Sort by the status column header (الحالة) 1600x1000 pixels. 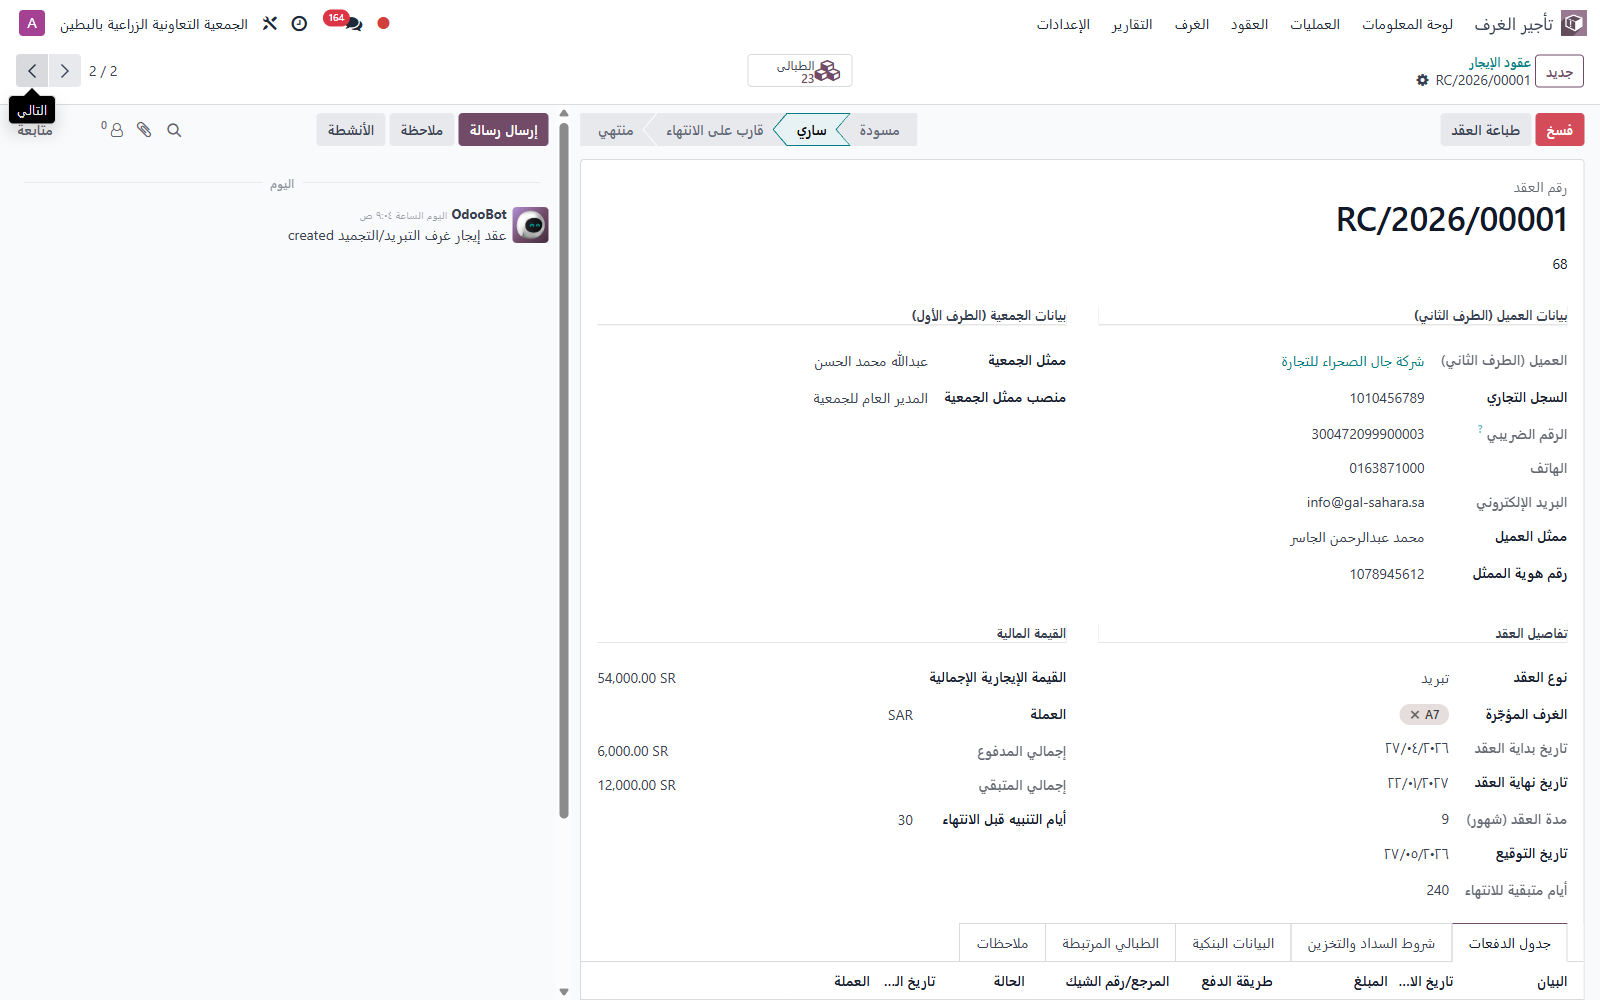[x=1009, y=982]
